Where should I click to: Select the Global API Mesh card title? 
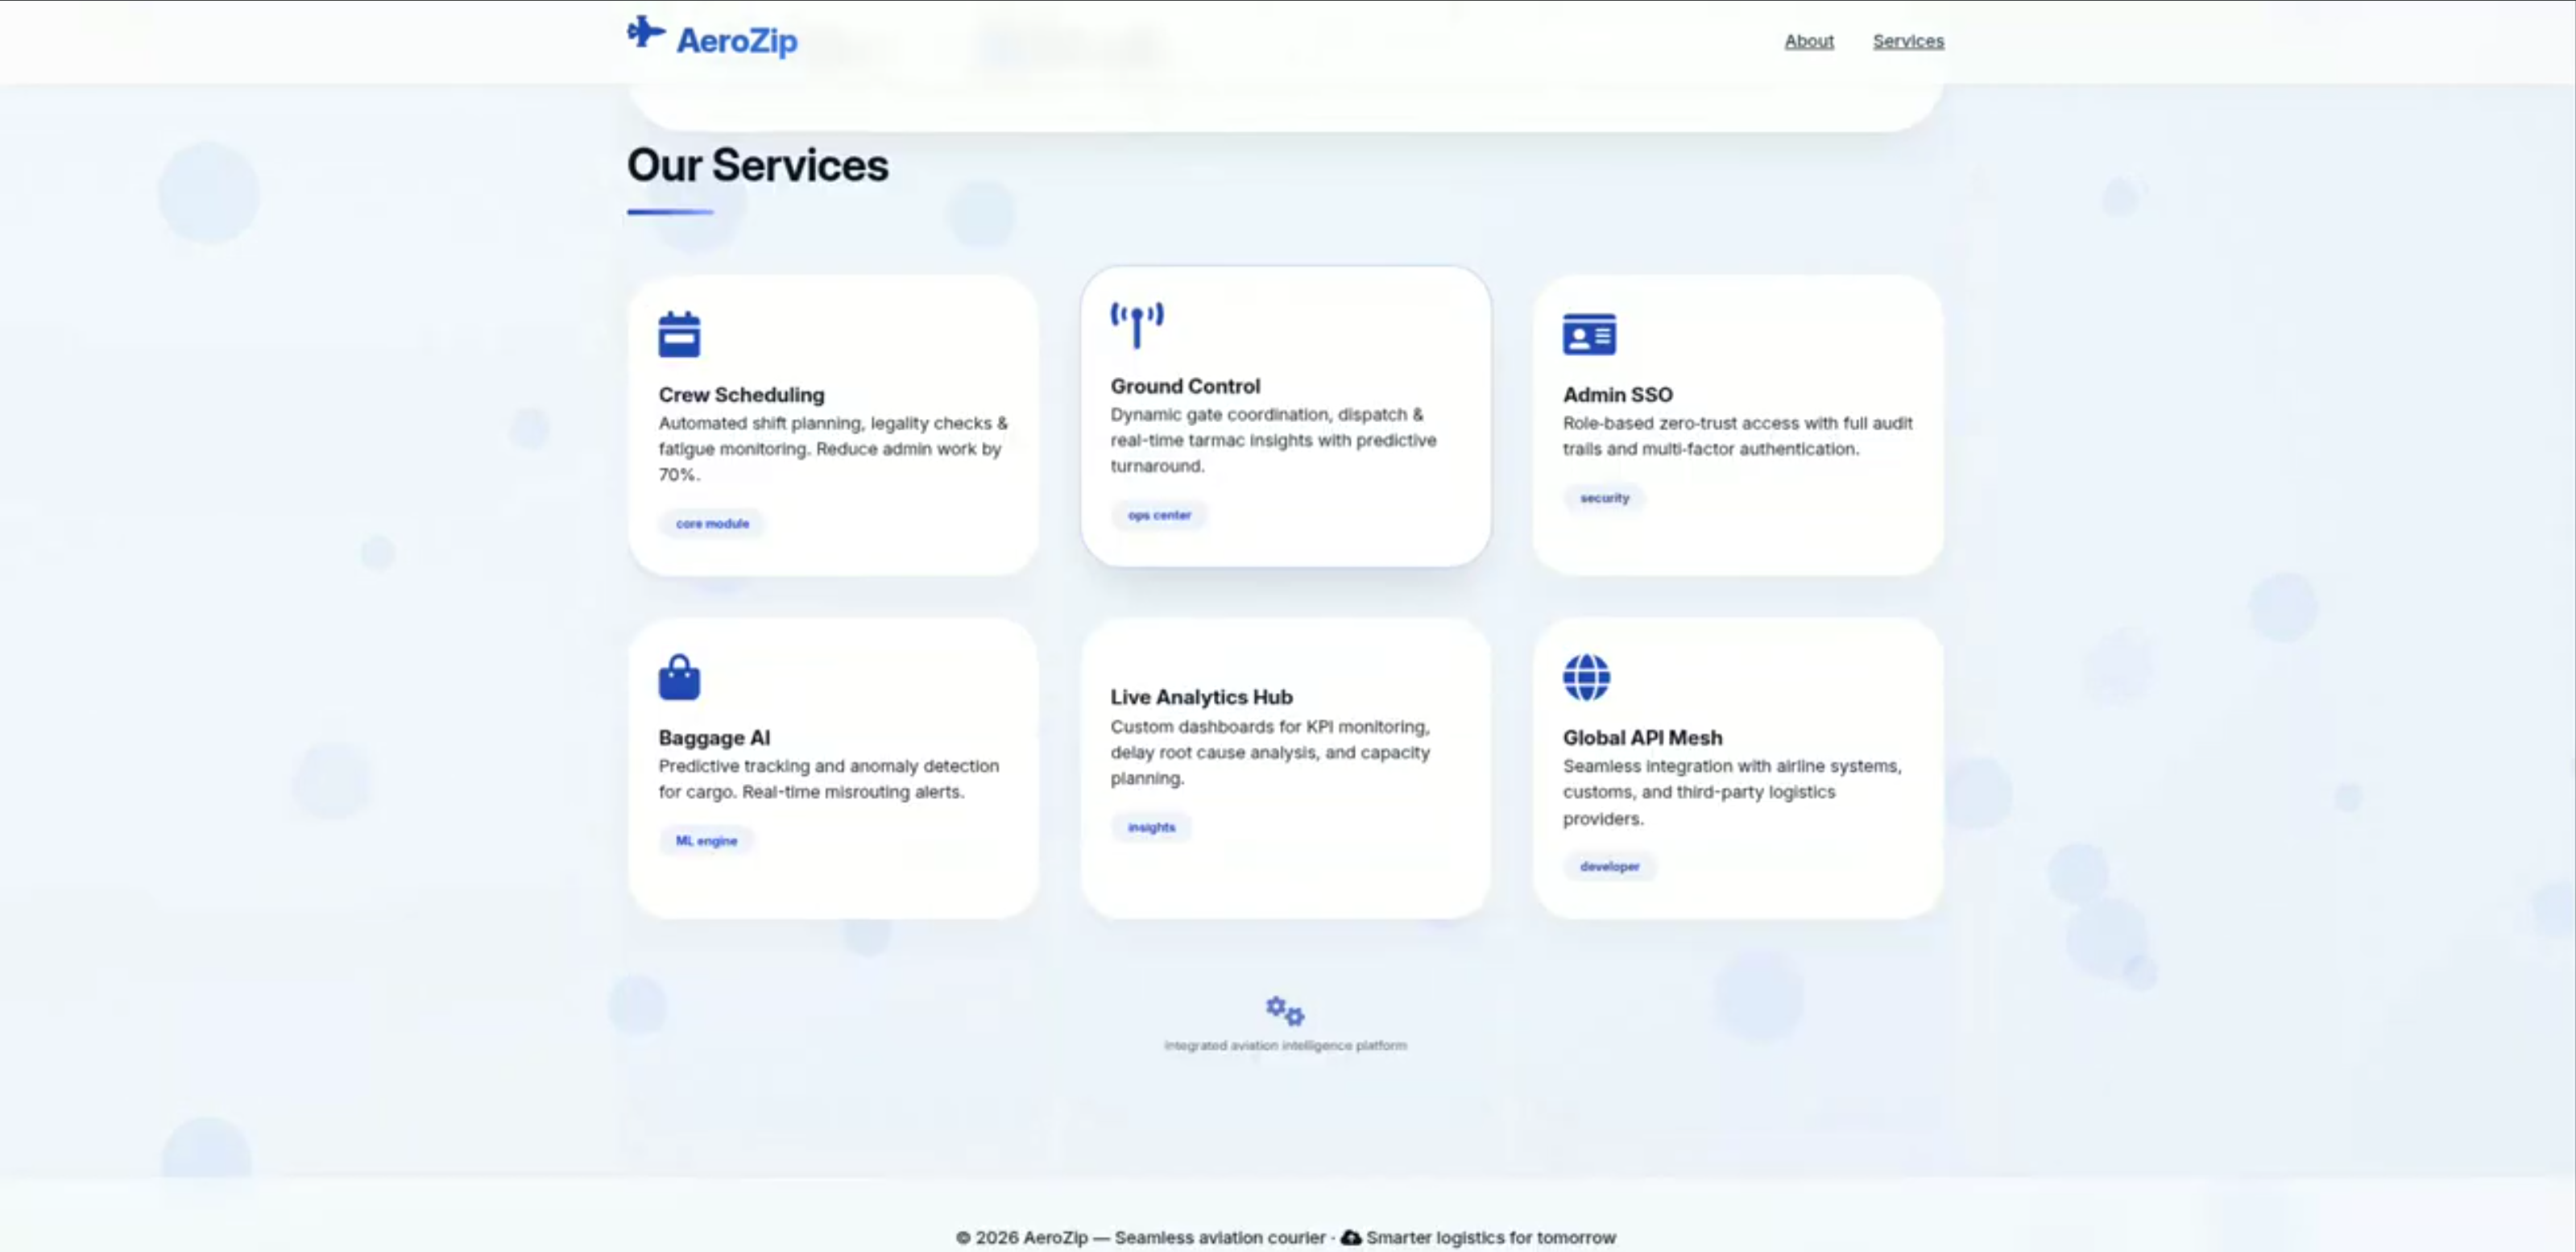click(1642, 737)
